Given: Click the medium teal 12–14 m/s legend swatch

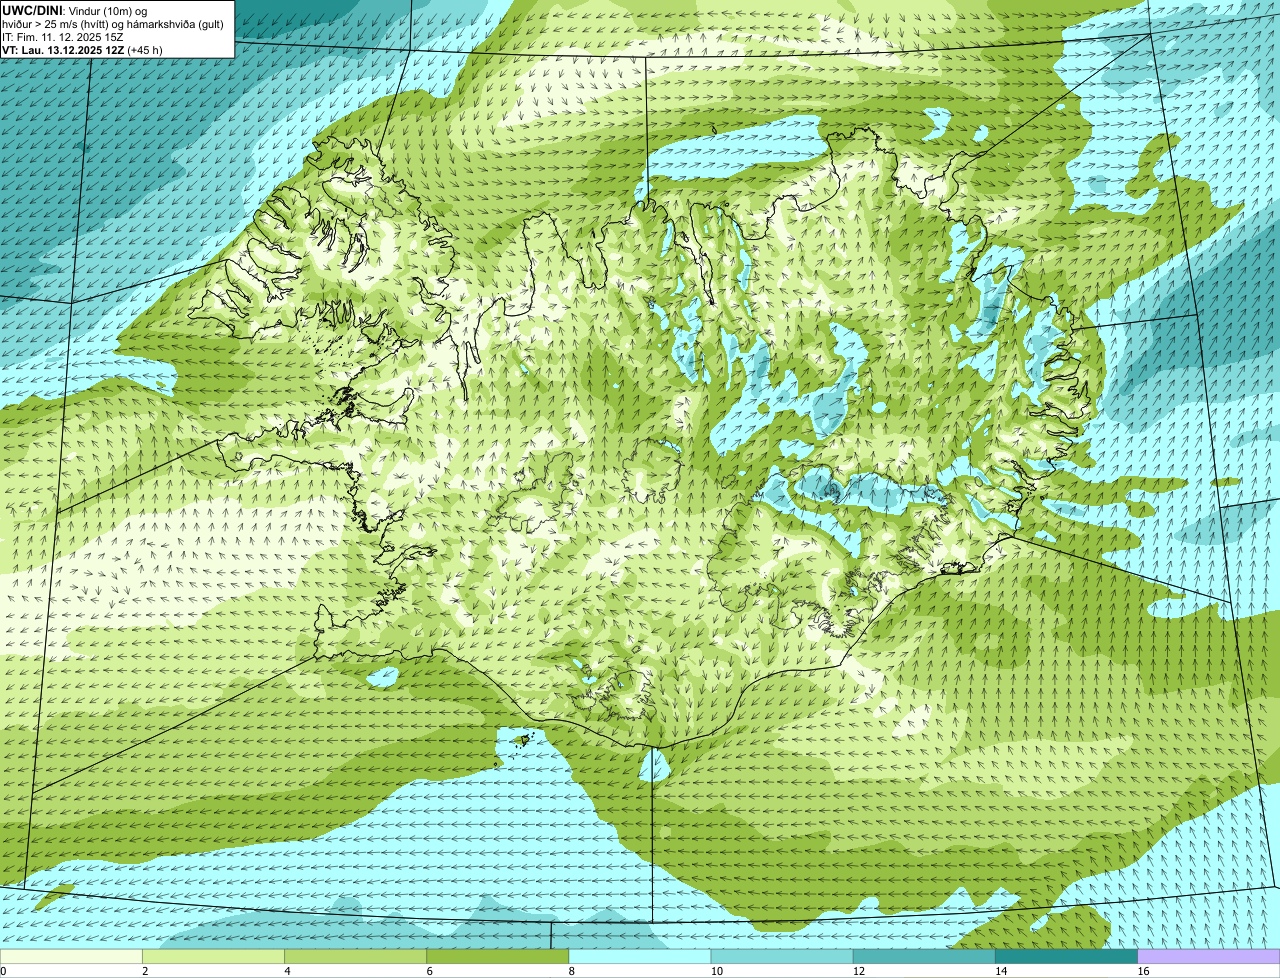Looking at the screenshot, I should tap(924, 956).
